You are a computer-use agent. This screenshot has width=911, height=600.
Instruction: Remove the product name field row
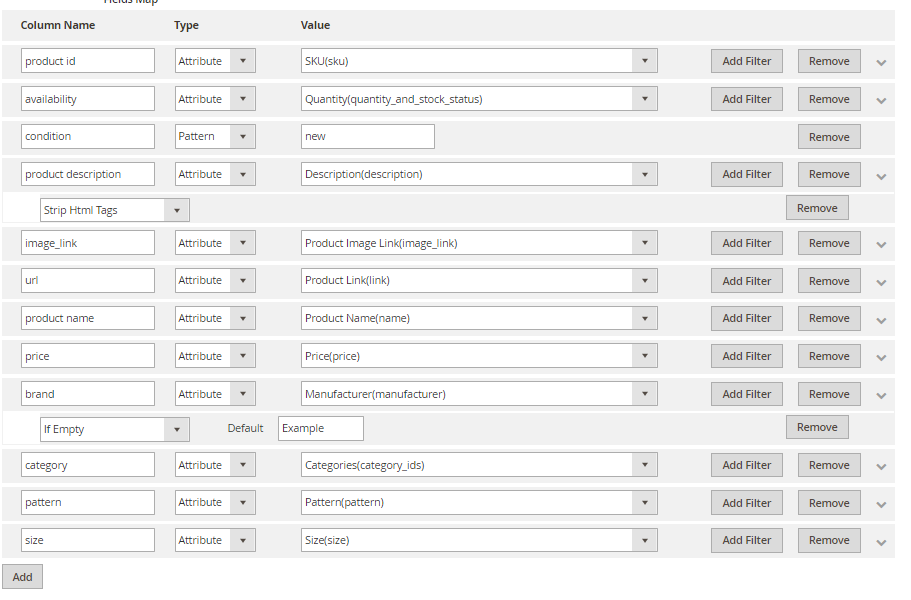coord(829,318)
